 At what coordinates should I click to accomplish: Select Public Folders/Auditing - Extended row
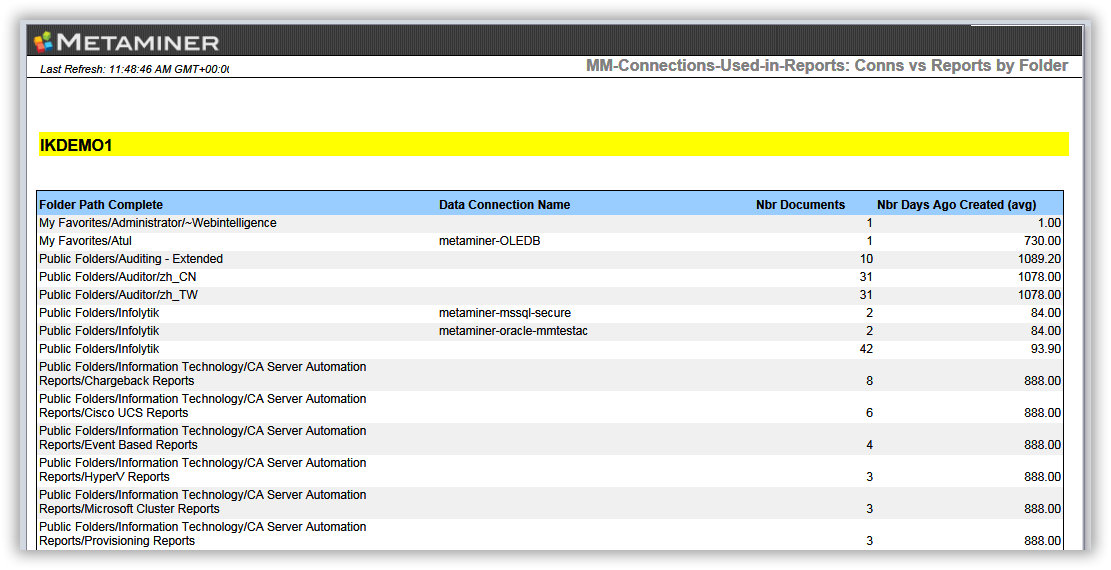coord(550,259)
